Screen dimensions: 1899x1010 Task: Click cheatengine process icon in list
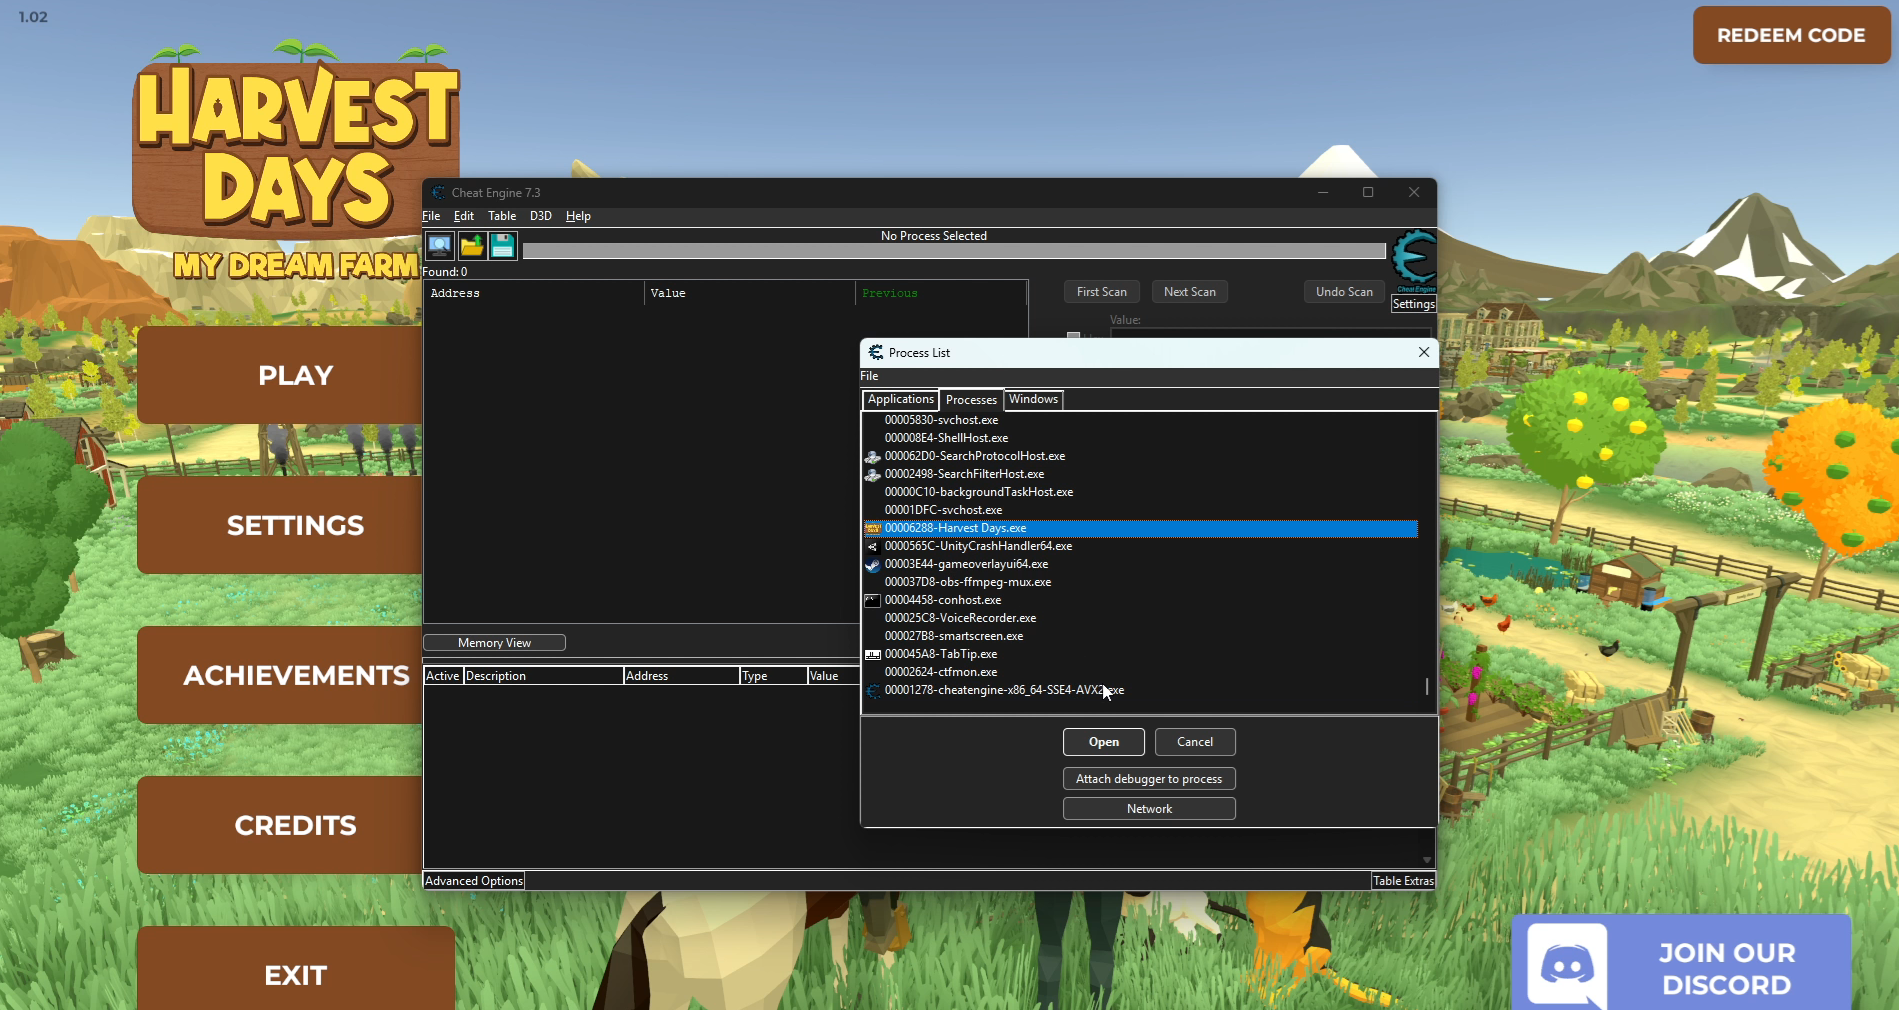pyautogui.click(x=873, y=690)
